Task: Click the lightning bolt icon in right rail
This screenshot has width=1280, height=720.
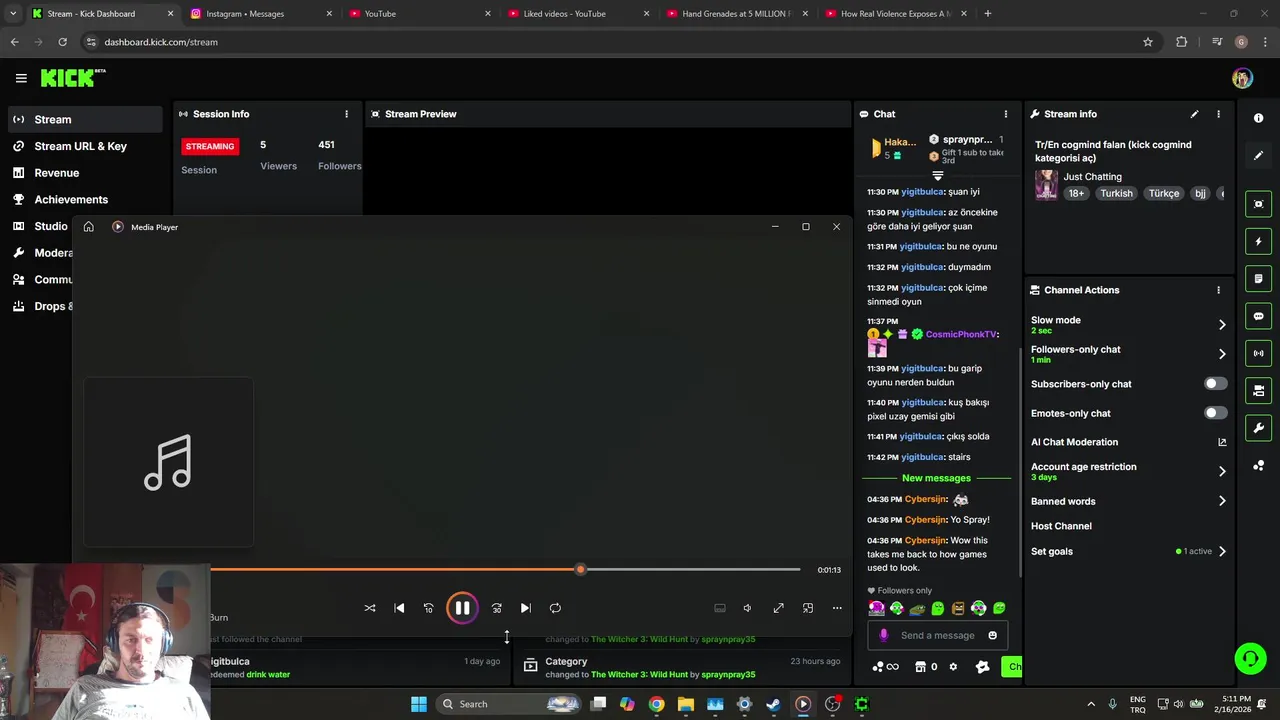Action: pos(1258,241)
